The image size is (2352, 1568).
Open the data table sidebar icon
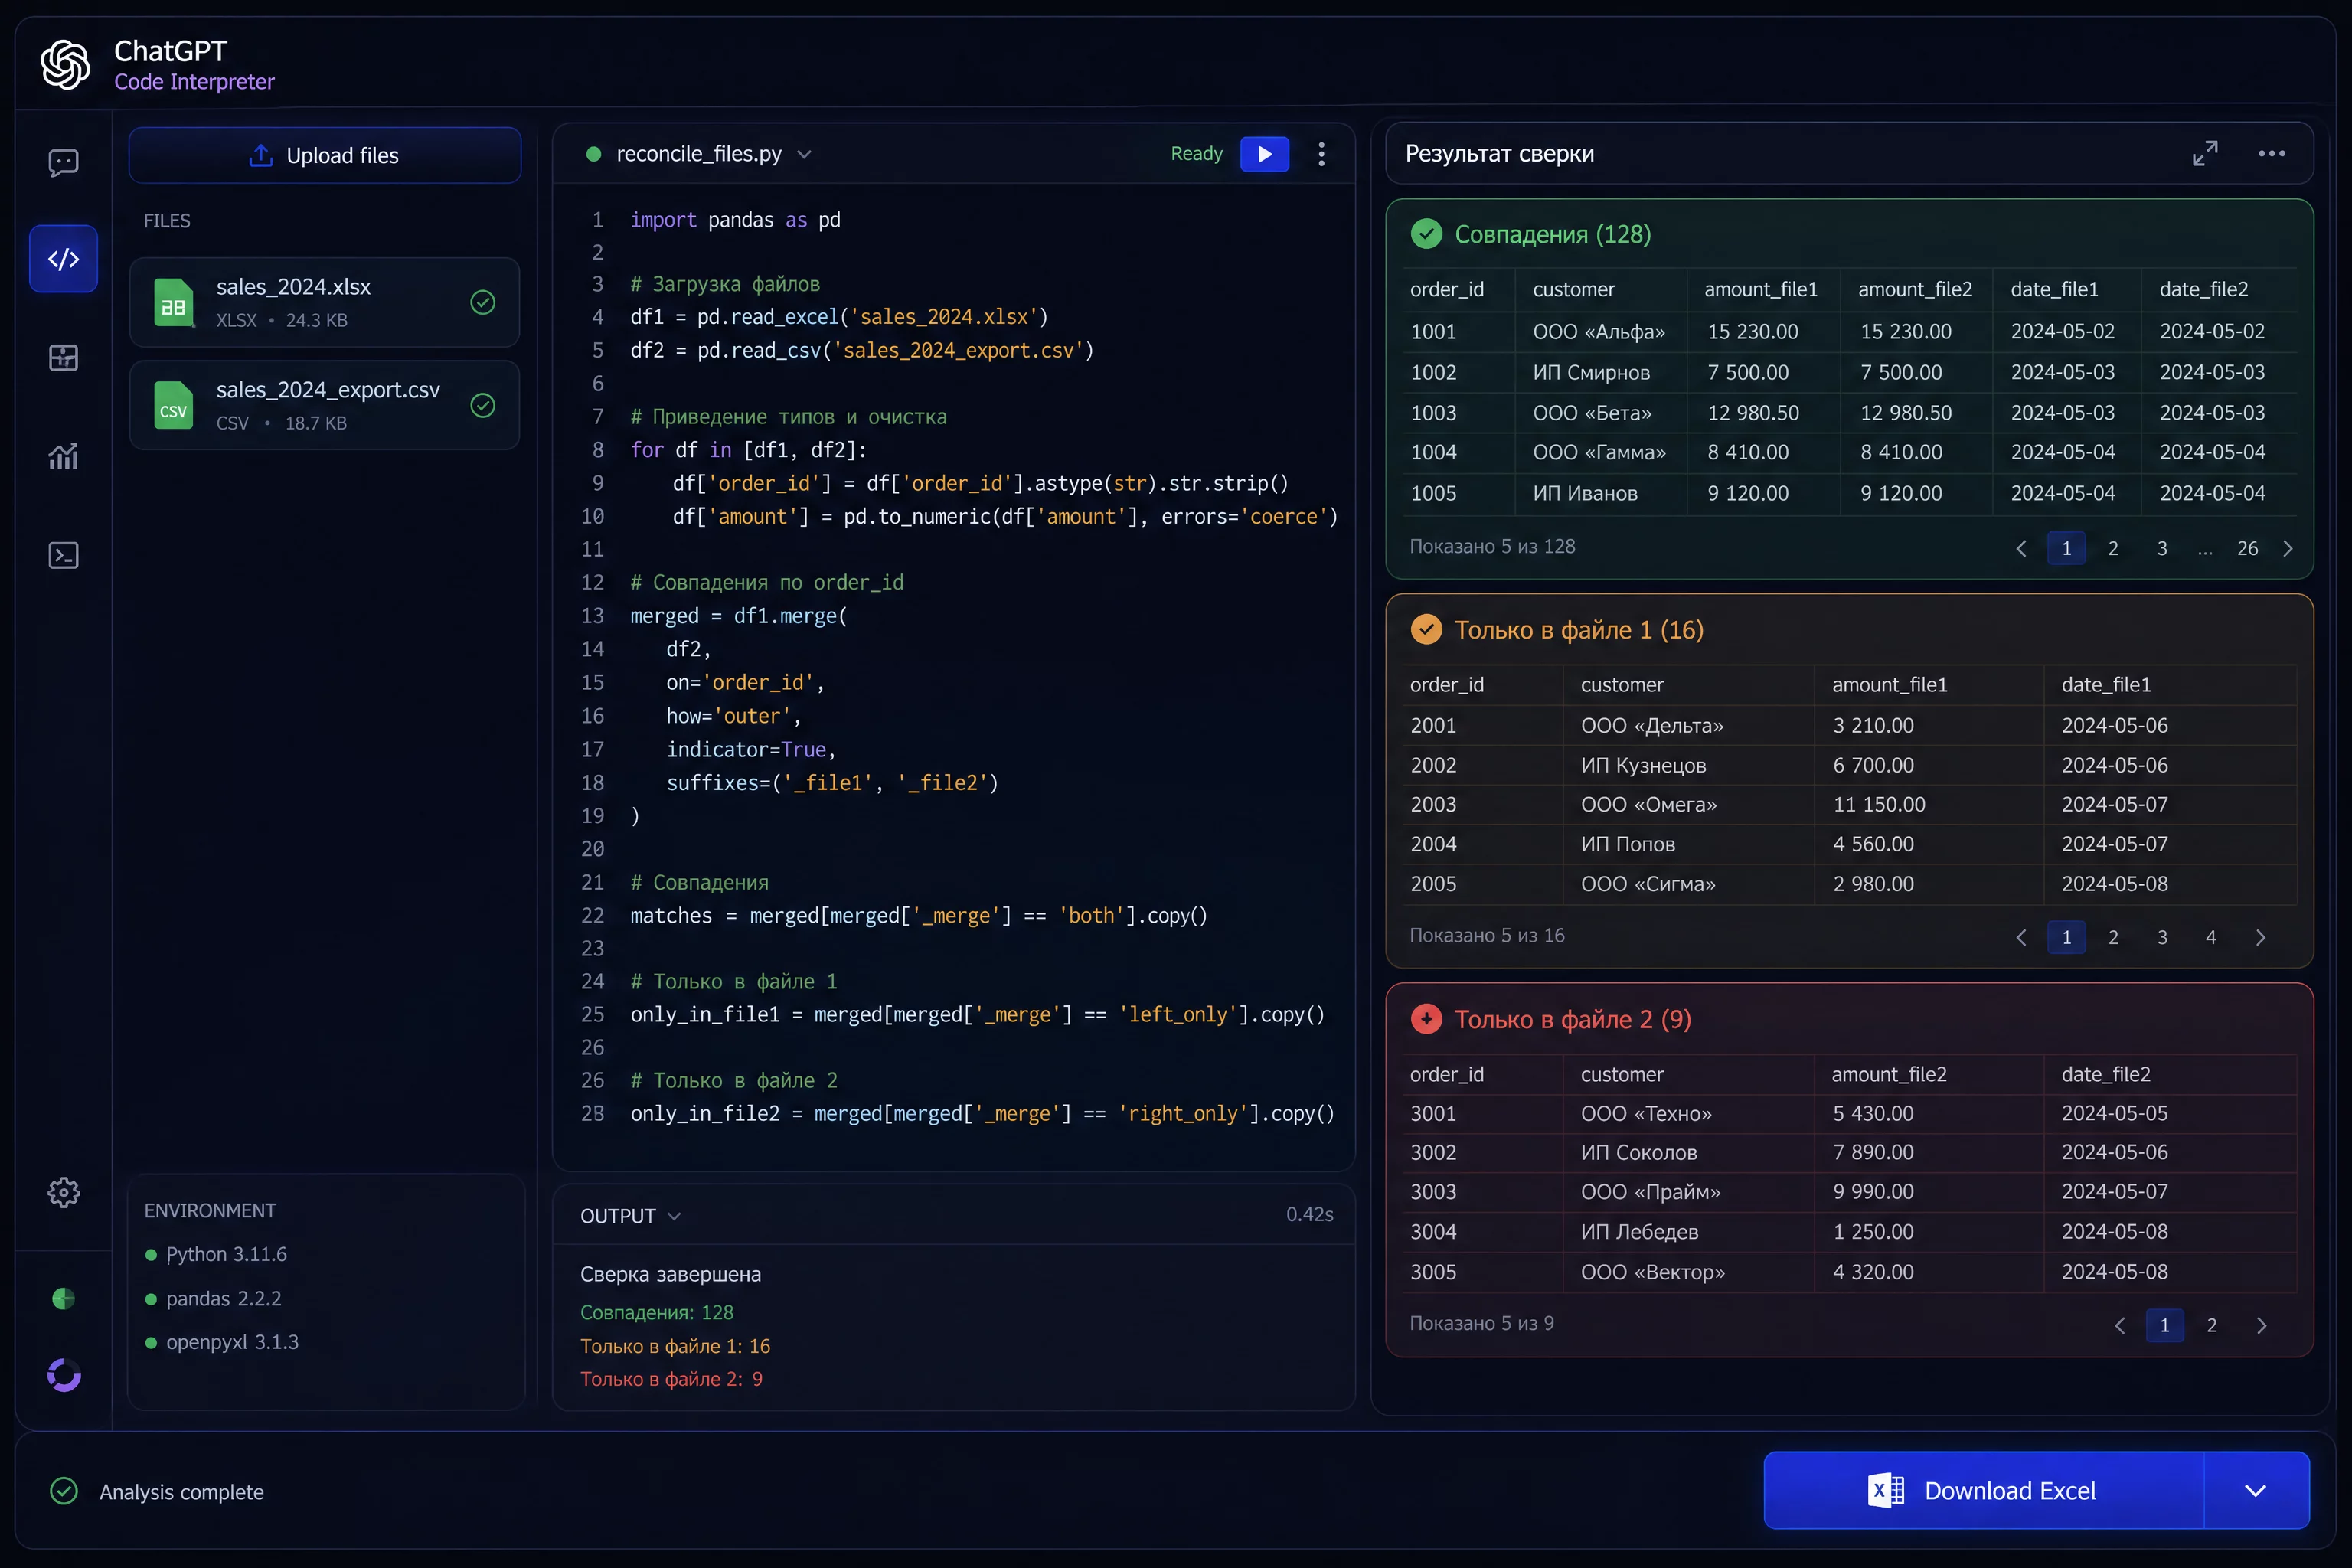point(63,357)
